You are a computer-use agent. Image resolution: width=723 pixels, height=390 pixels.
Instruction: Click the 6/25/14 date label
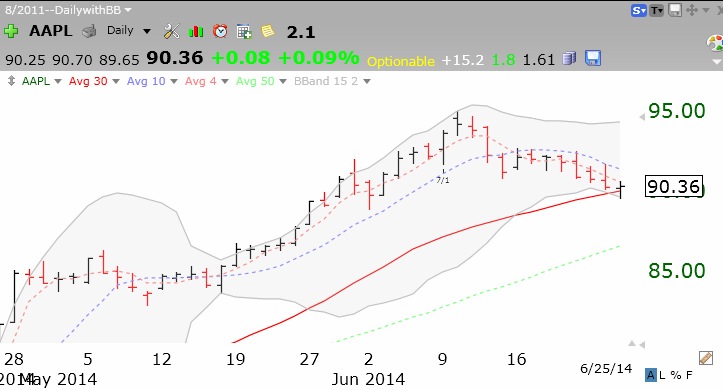pyautogui.click(x=606, y=369)
